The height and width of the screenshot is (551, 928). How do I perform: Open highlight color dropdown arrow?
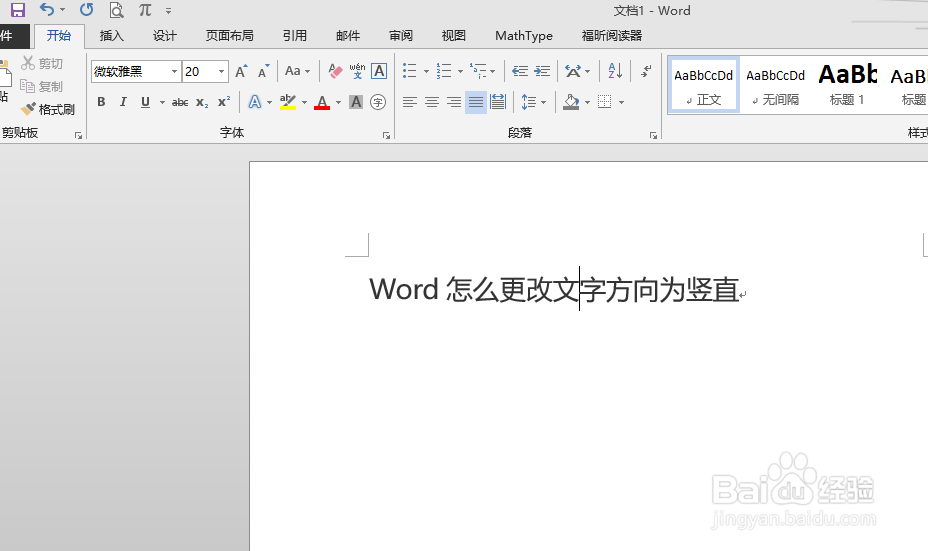click(304, 102)
